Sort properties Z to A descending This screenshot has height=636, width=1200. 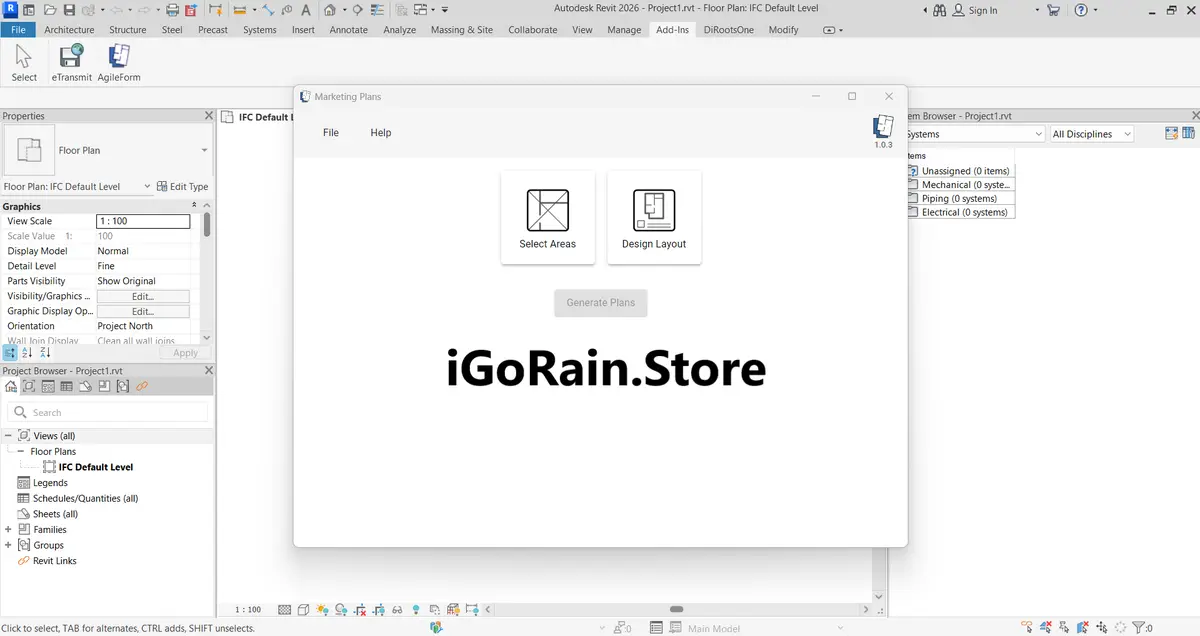tap(45, 352)
